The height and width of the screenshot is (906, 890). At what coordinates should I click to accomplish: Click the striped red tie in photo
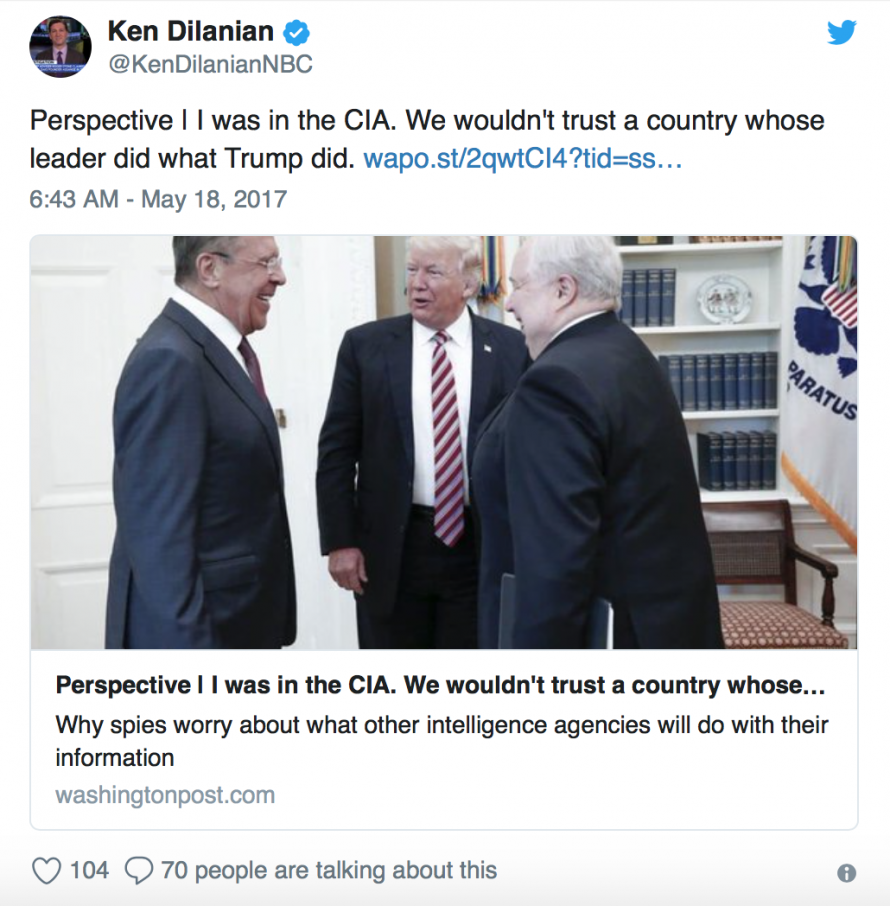click(447, 438)
